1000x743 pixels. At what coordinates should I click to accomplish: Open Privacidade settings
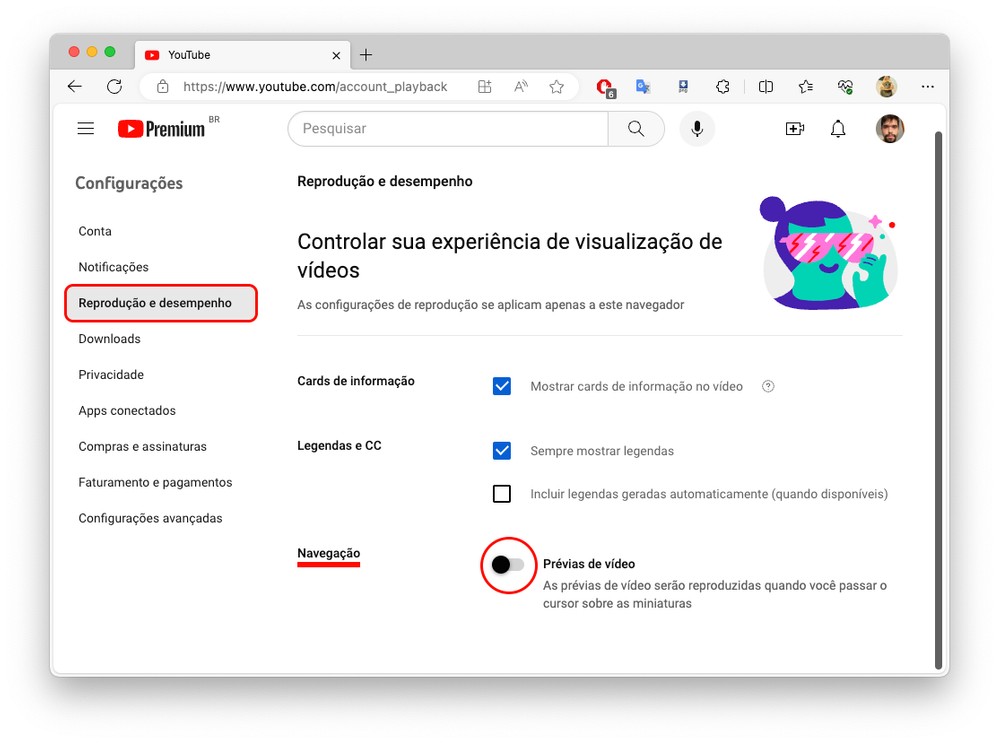click(111, 374)
